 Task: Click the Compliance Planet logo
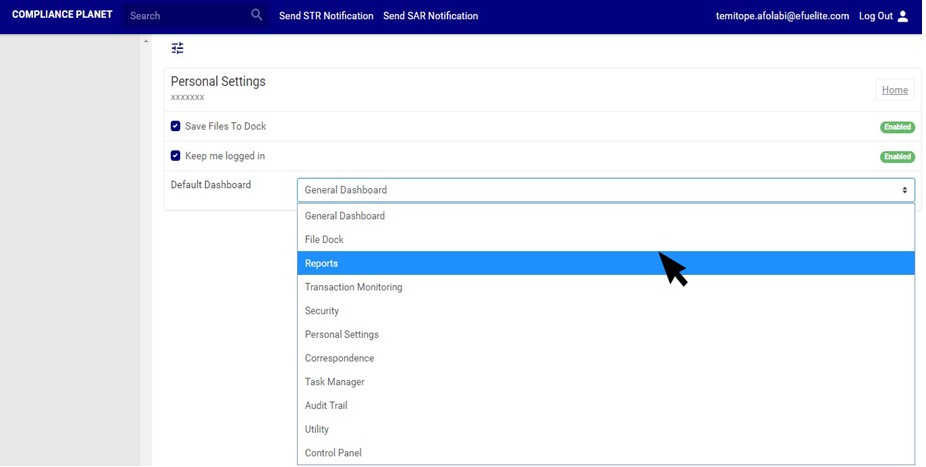62,15
